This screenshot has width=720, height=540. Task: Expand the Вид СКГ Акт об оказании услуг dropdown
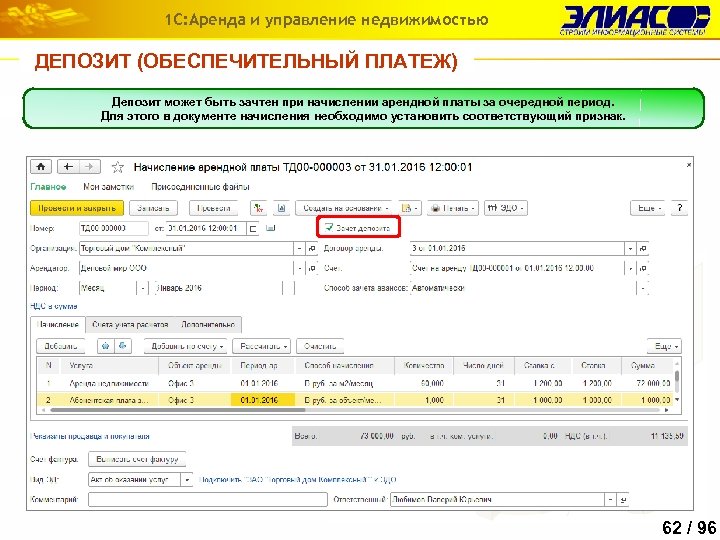point(187,480)
